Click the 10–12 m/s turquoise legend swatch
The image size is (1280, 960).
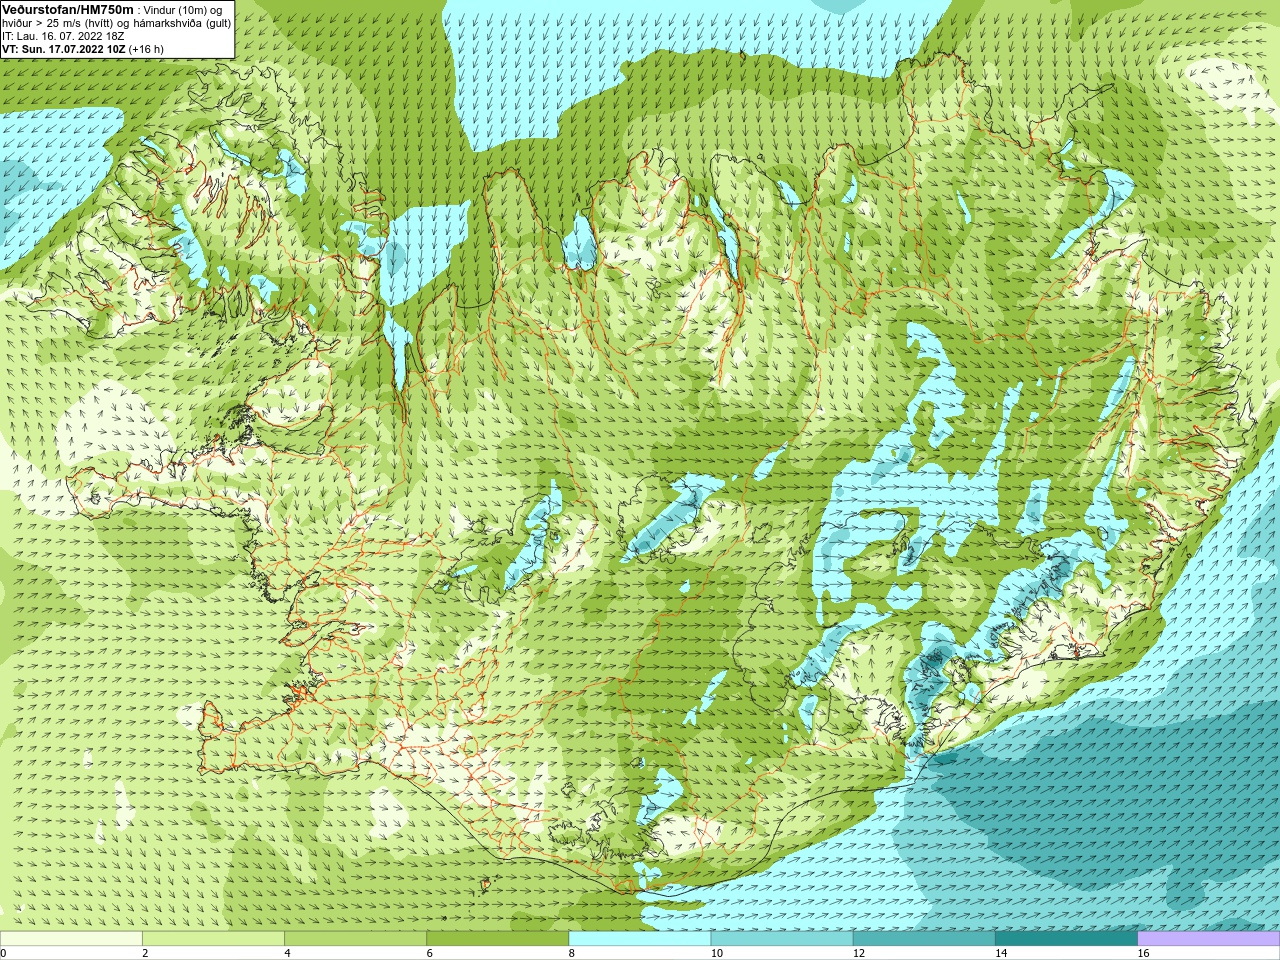(x=782, y=939)
